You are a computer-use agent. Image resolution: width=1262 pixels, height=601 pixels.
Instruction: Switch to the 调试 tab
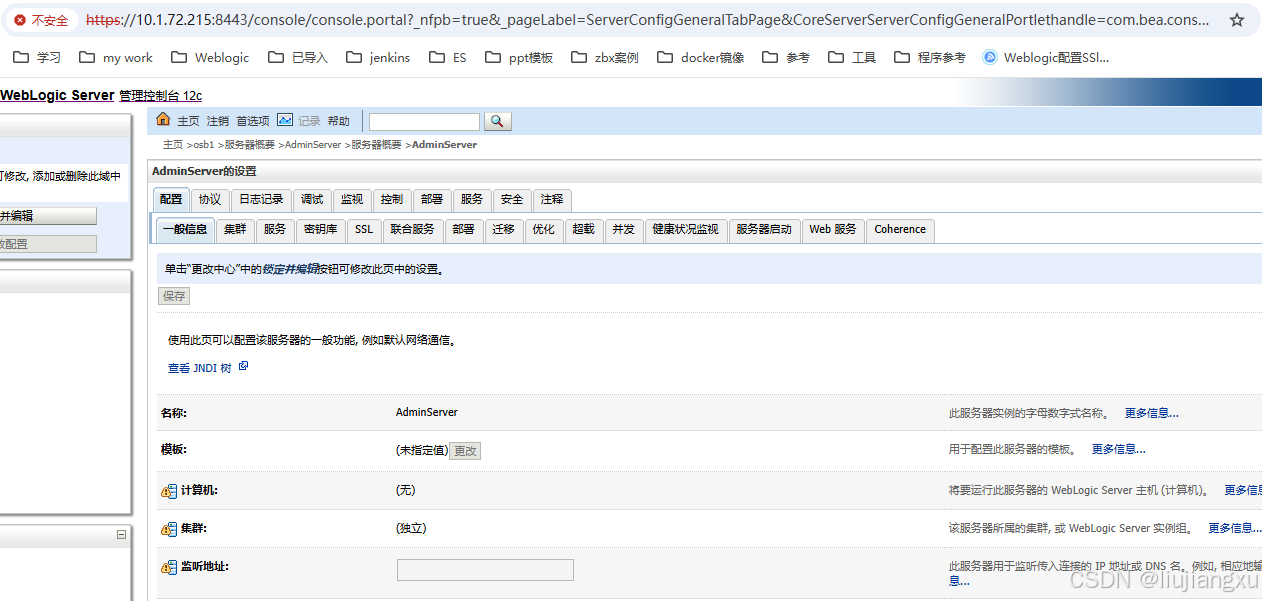pos(312,199)
